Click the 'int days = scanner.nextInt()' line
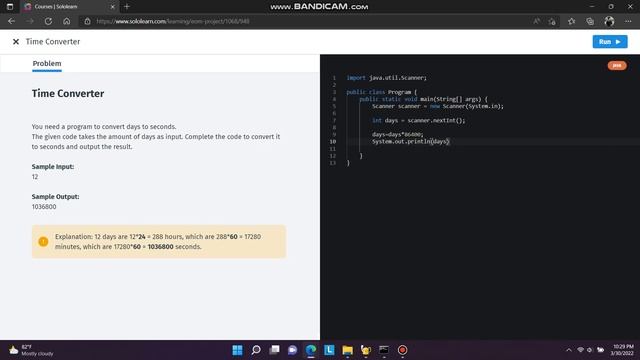The width and height of the screenshot is (640, 360). [x=418, y=120]
